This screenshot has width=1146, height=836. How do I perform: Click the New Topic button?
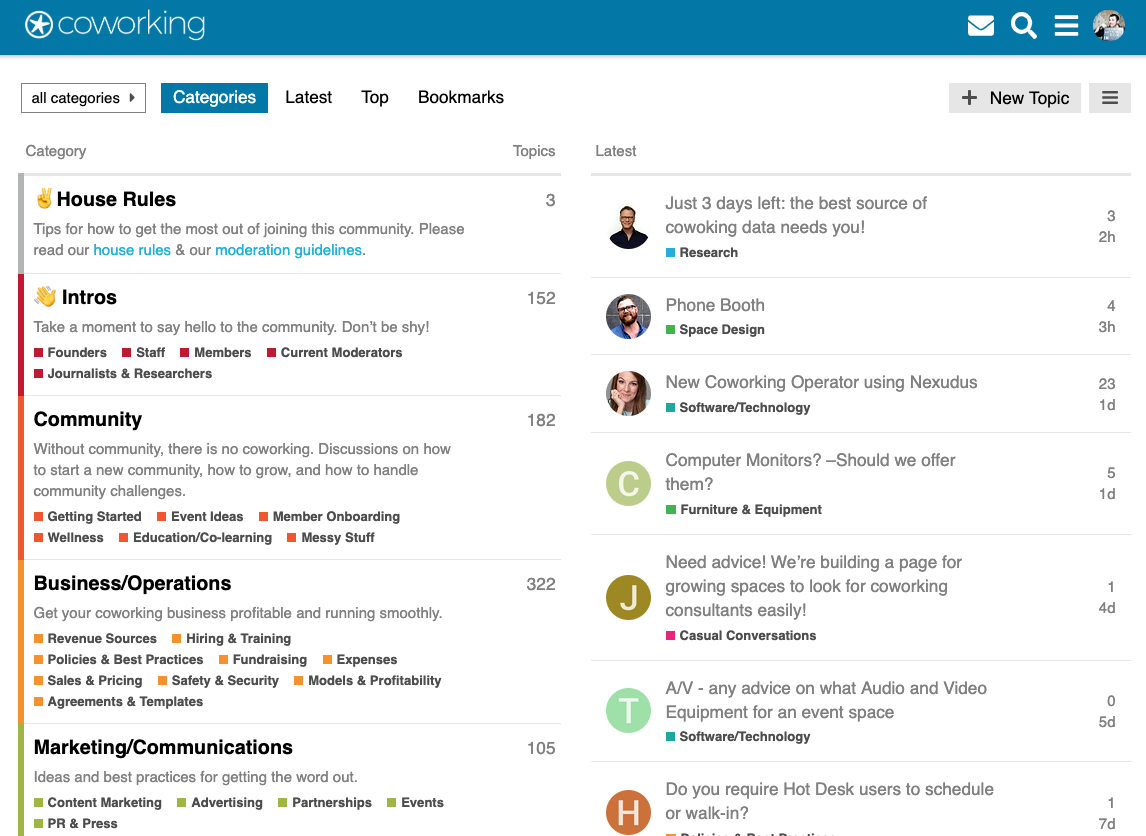tap(1014, 98)
